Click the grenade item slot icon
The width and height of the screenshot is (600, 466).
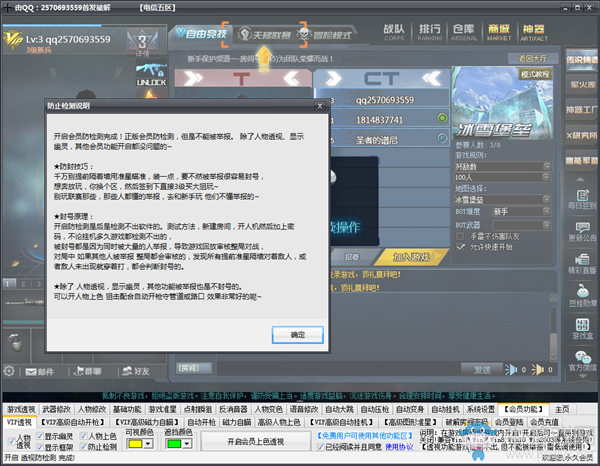(16, 342)
